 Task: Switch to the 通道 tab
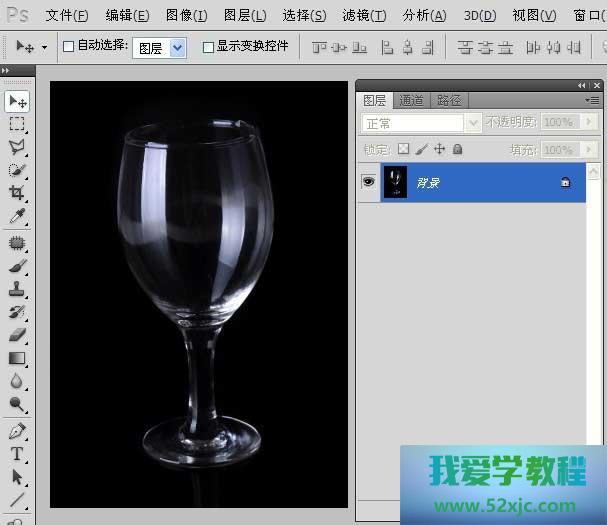click(x=411, y=100)
